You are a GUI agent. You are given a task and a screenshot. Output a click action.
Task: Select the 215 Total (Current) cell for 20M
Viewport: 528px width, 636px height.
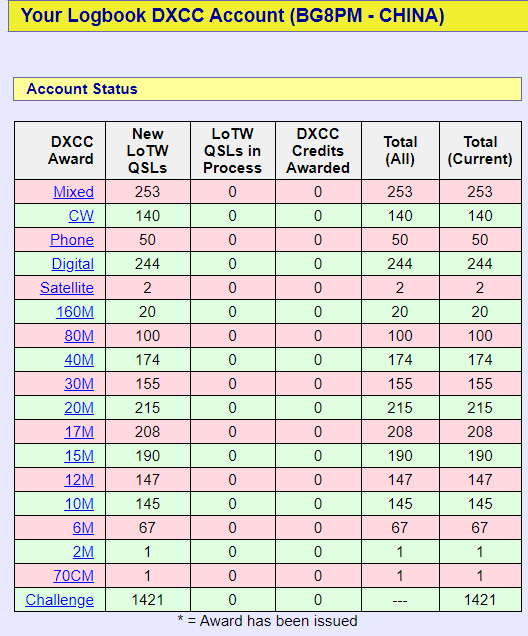point(480,408)
